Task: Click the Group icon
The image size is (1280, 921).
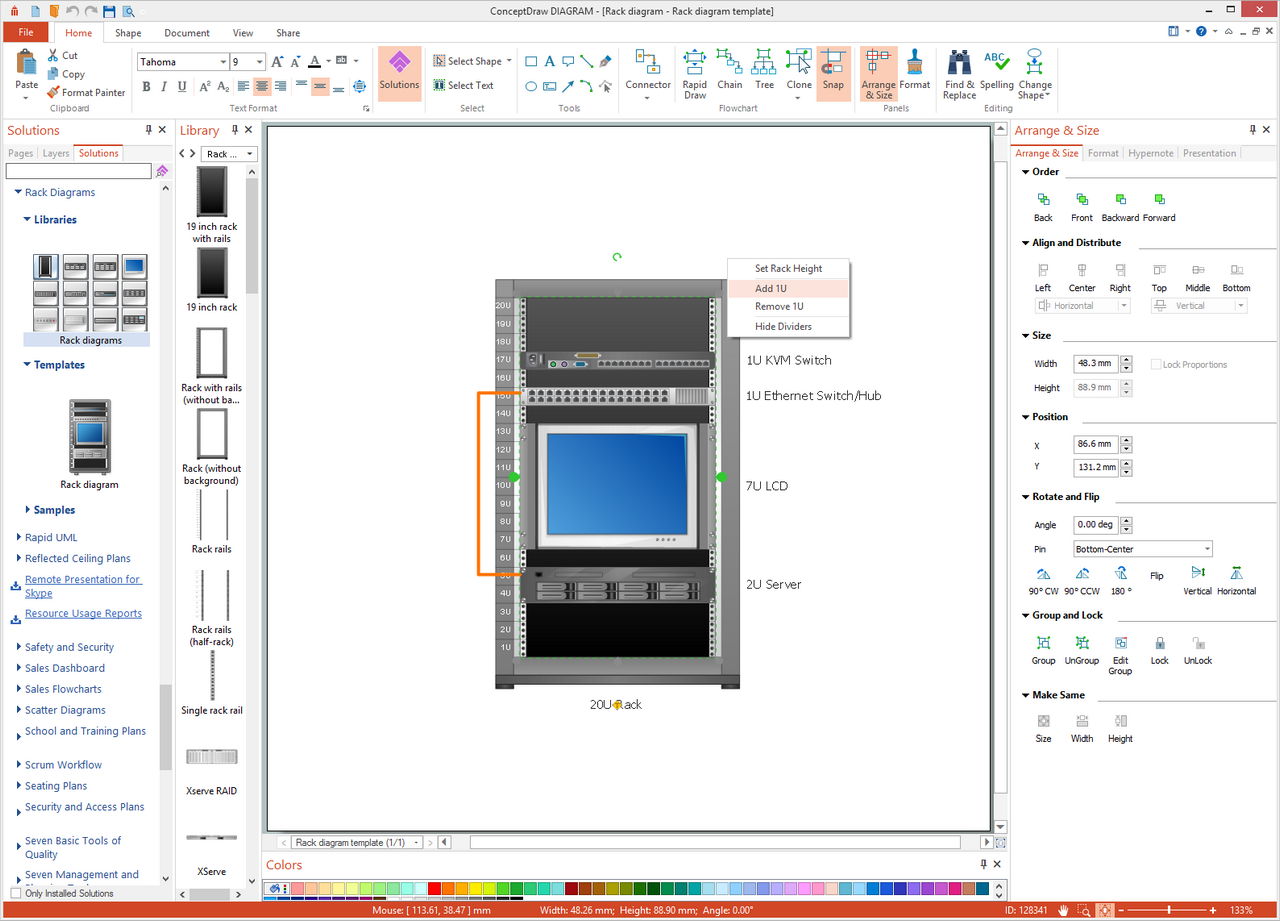Action: point(1043,643)
